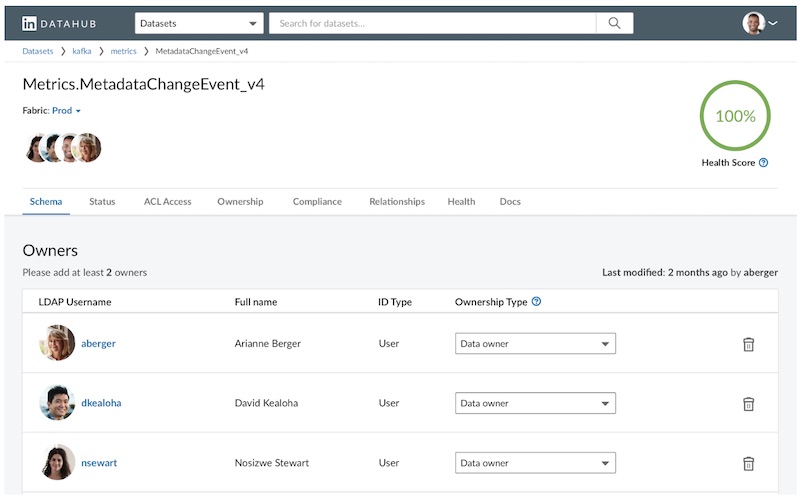800x499 pixels.
Task: Delete owner aberger with trash icon
Action: tap(748, 344)
